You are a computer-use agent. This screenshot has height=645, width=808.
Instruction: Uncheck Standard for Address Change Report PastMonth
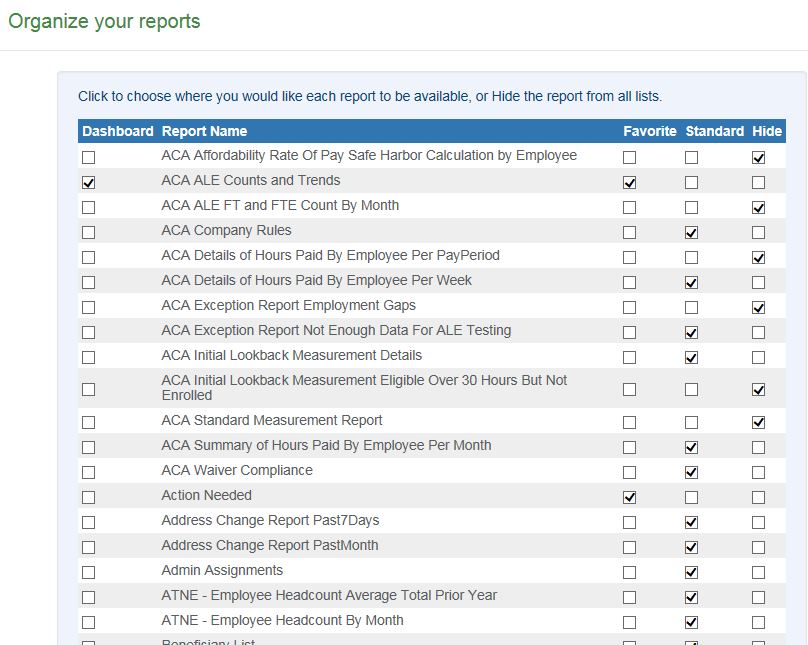click(691, 547)
